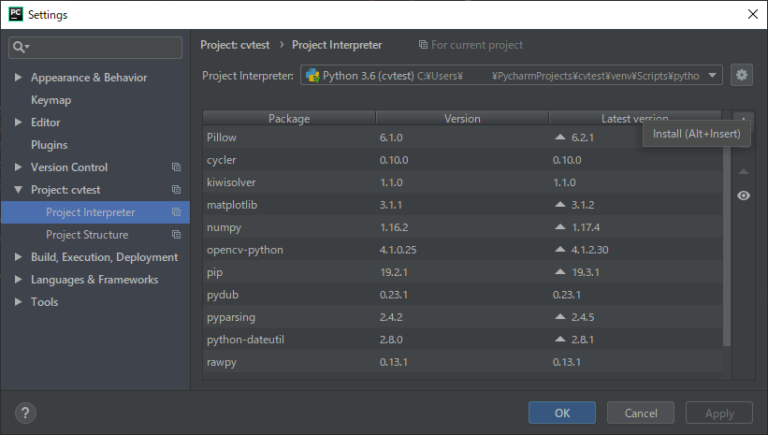Image resolution: width=768 pixels, height=435 pixels.
Task: Click the search magnifier icon in settings
Action: tap(21, 47)
